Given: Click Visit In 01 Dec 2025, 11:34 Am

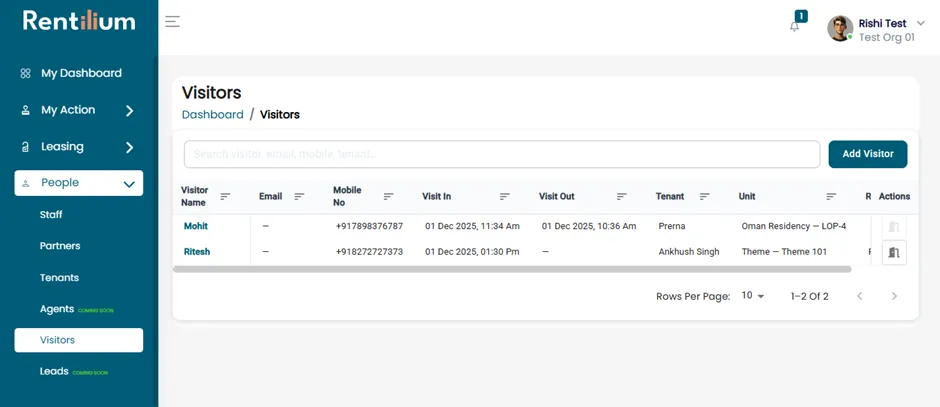Looking at the screenshot, I should (472, 227).
